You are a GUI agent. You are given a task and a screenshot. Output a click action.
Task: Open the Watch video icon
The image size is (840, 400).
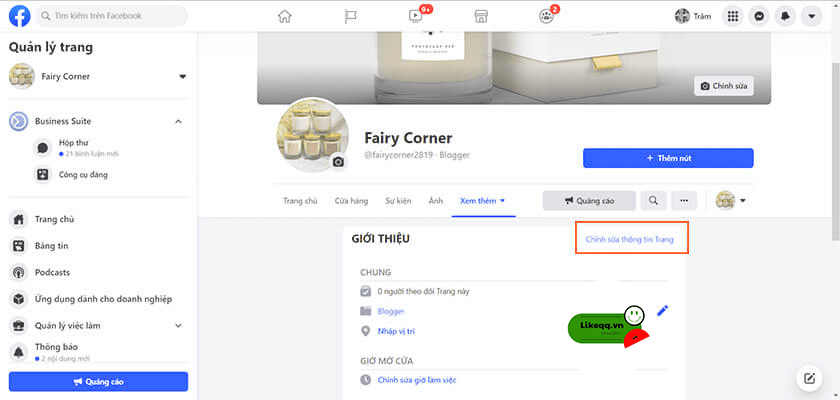click(x=415, y=16)
